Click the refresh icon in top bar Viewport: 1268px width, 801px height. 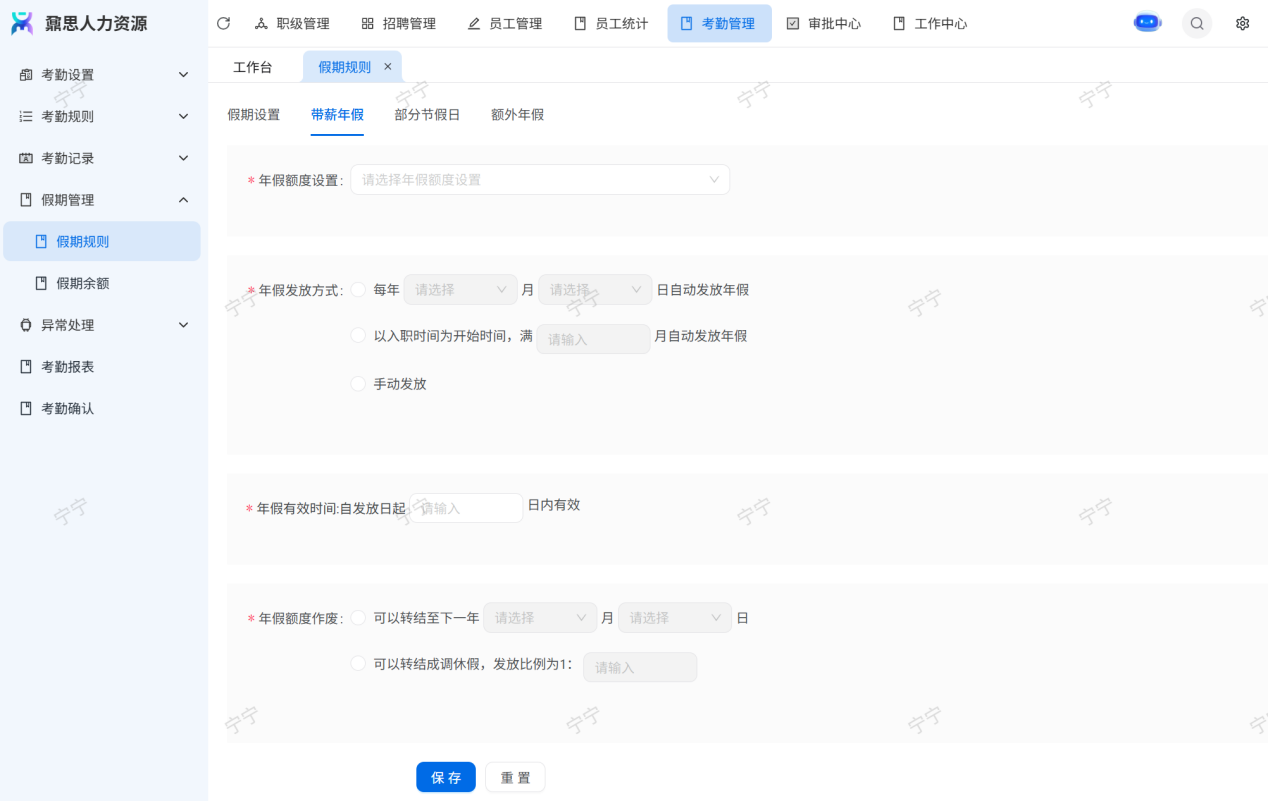223,23
